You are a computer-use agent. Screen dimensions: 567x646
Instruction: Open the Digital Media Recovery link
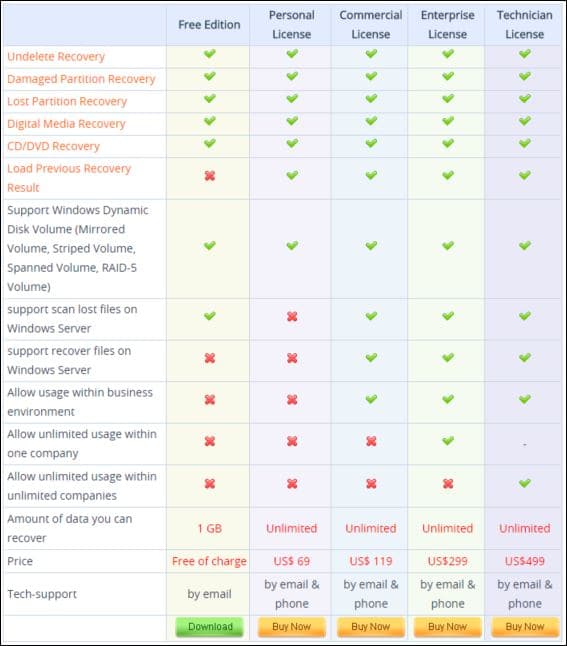pos(66,124)
